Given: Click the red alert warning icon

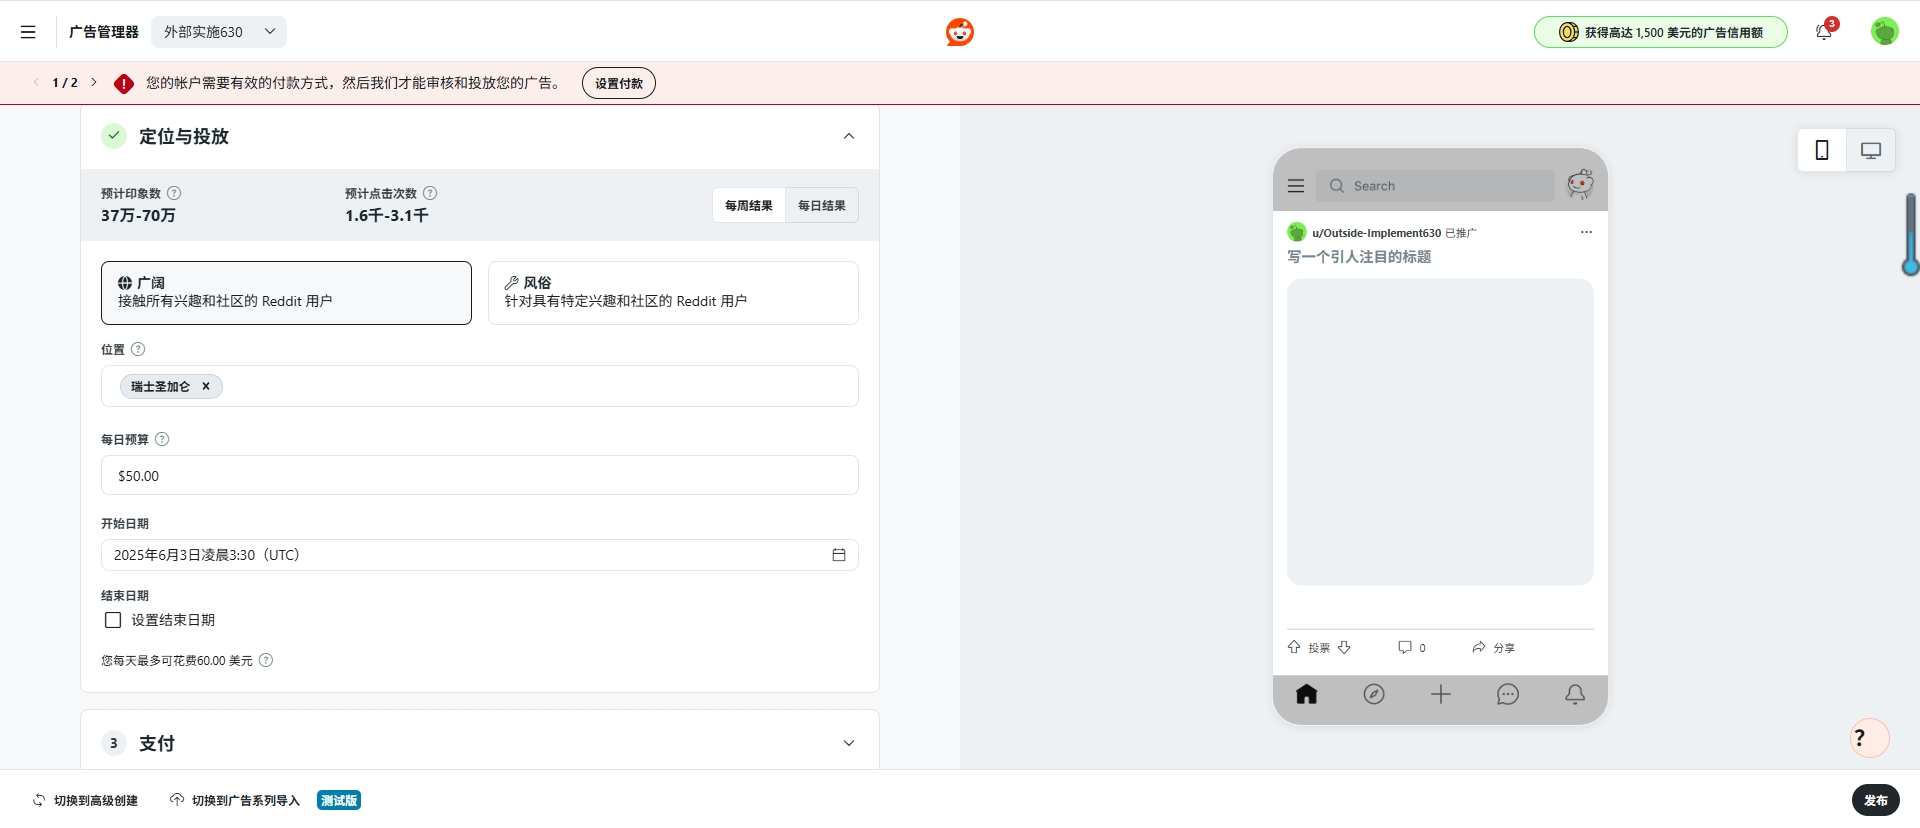Looking at the screenshot, I should point(124,84).
